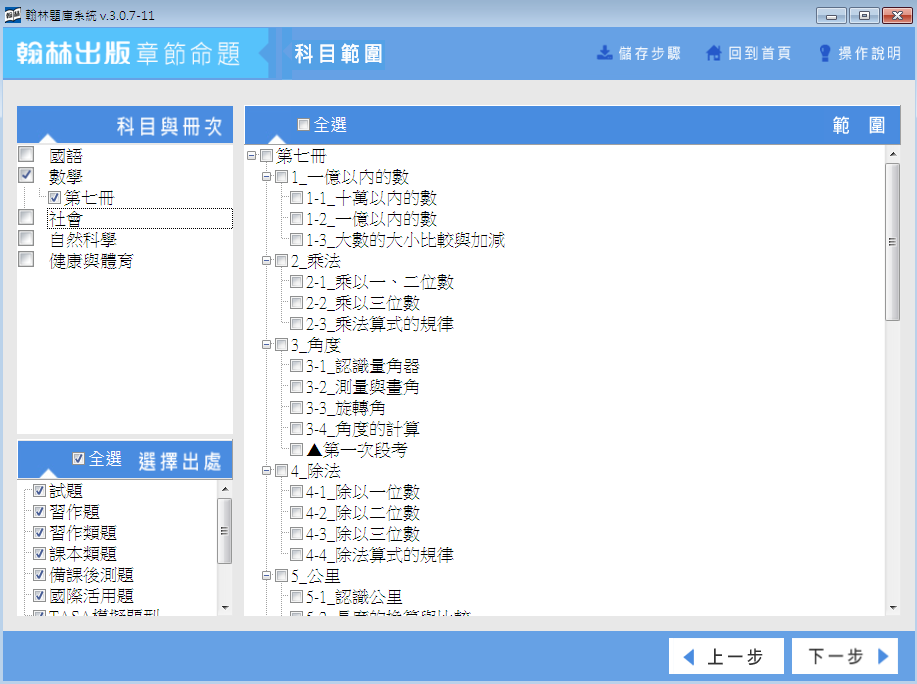917x684 pixels.
Task: Select the 2-2_乘以三位數 tree item
Action: point(363,303)
